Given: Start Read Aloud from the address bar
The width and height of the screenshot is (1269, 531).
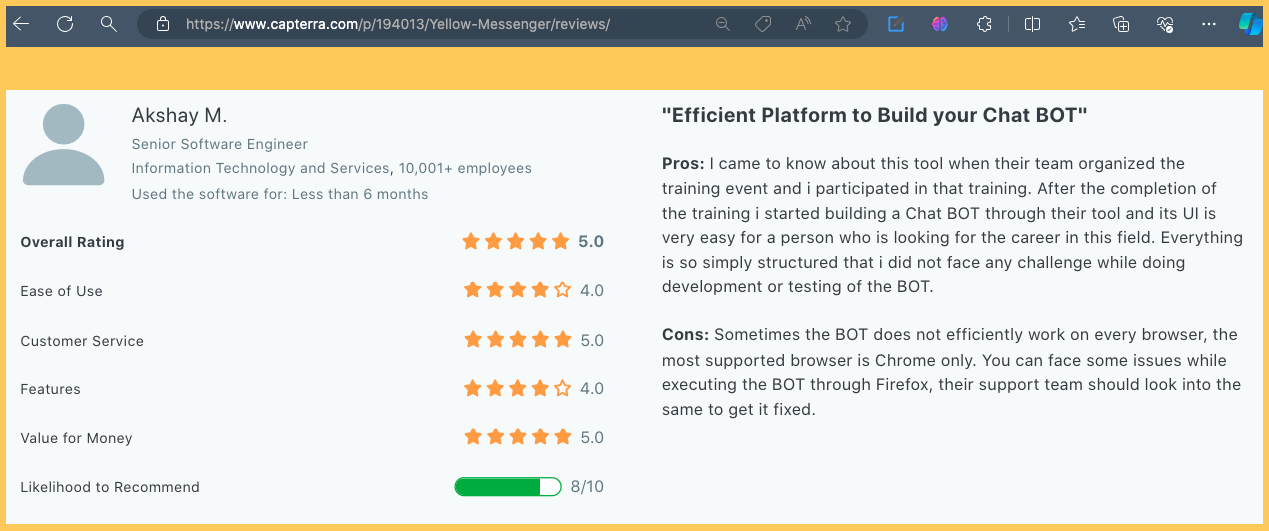Looking at the screenshot, I should coord(803,24).
